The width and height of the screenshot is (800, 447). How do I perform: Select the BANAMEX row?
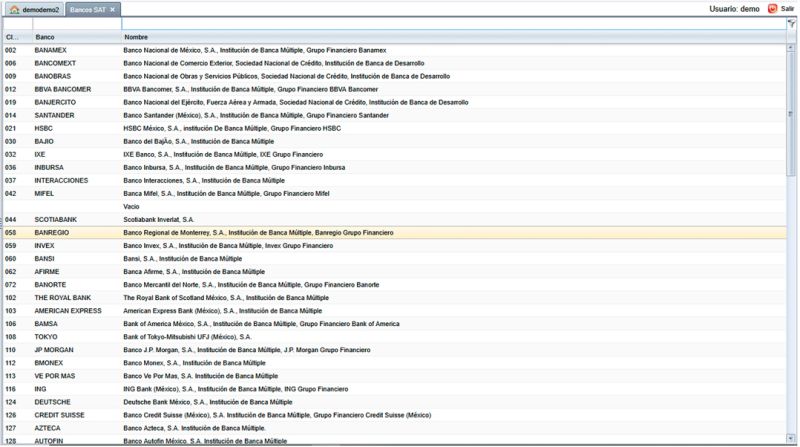click(394, 50)
